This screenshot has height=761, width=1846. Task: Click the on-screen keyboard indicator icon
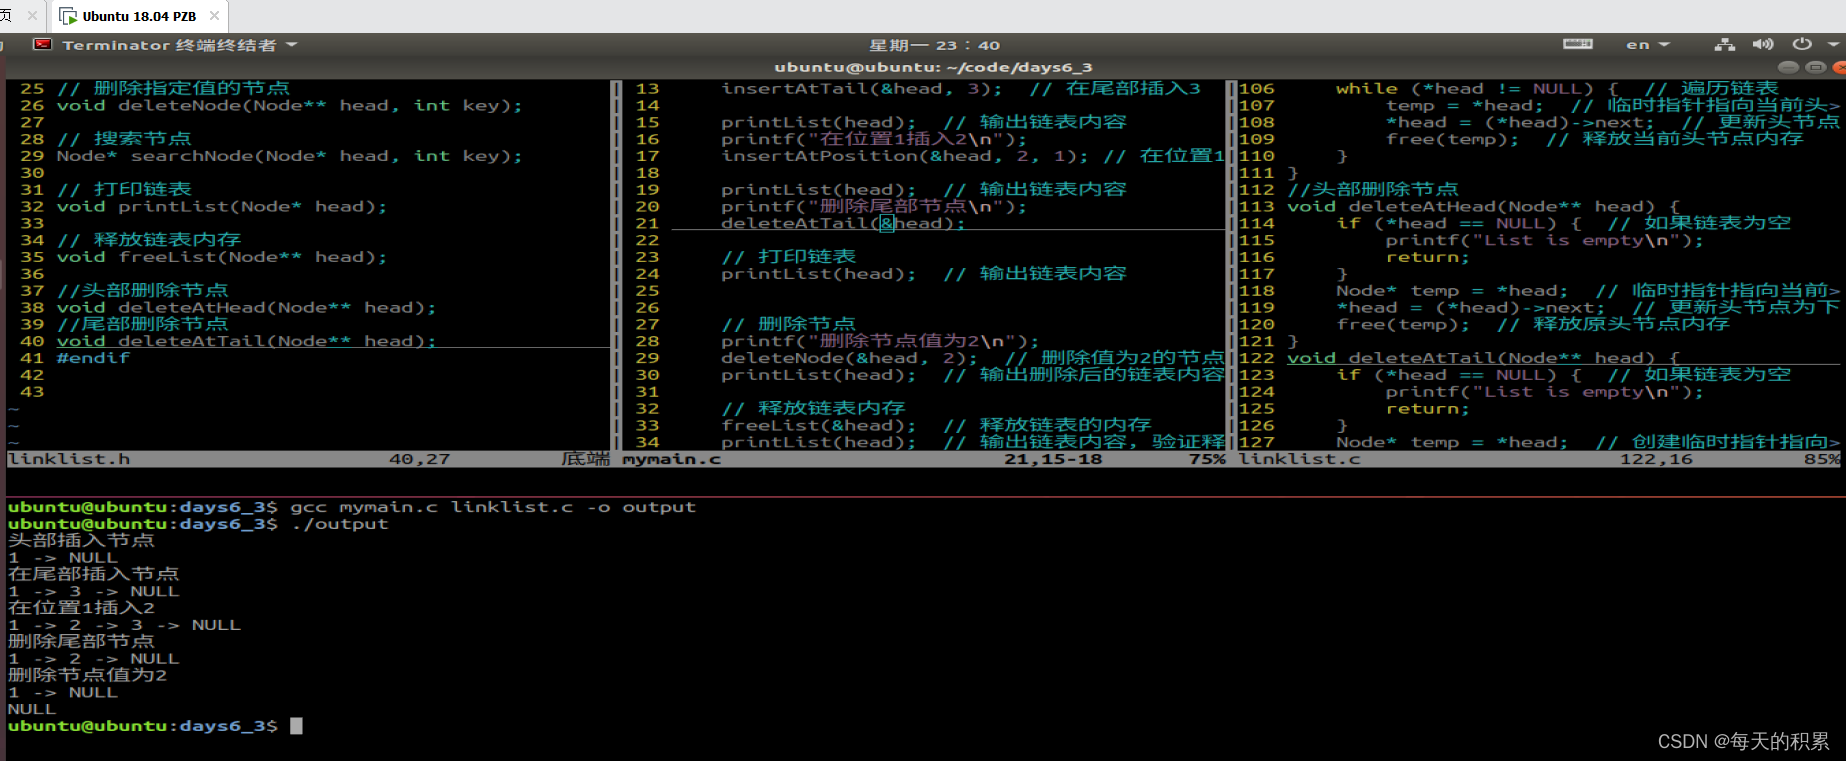[1577, 44]
